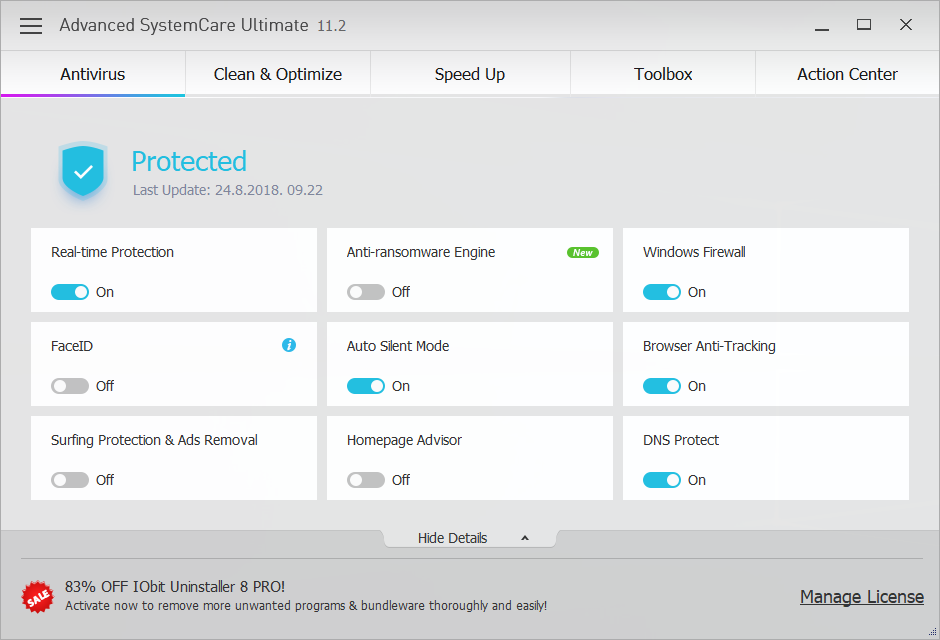This screenshot has width=940, height=640.
Task: Turn on Homepage Advisor toggle
Action: pyautogui.click(x=366, y=480)
